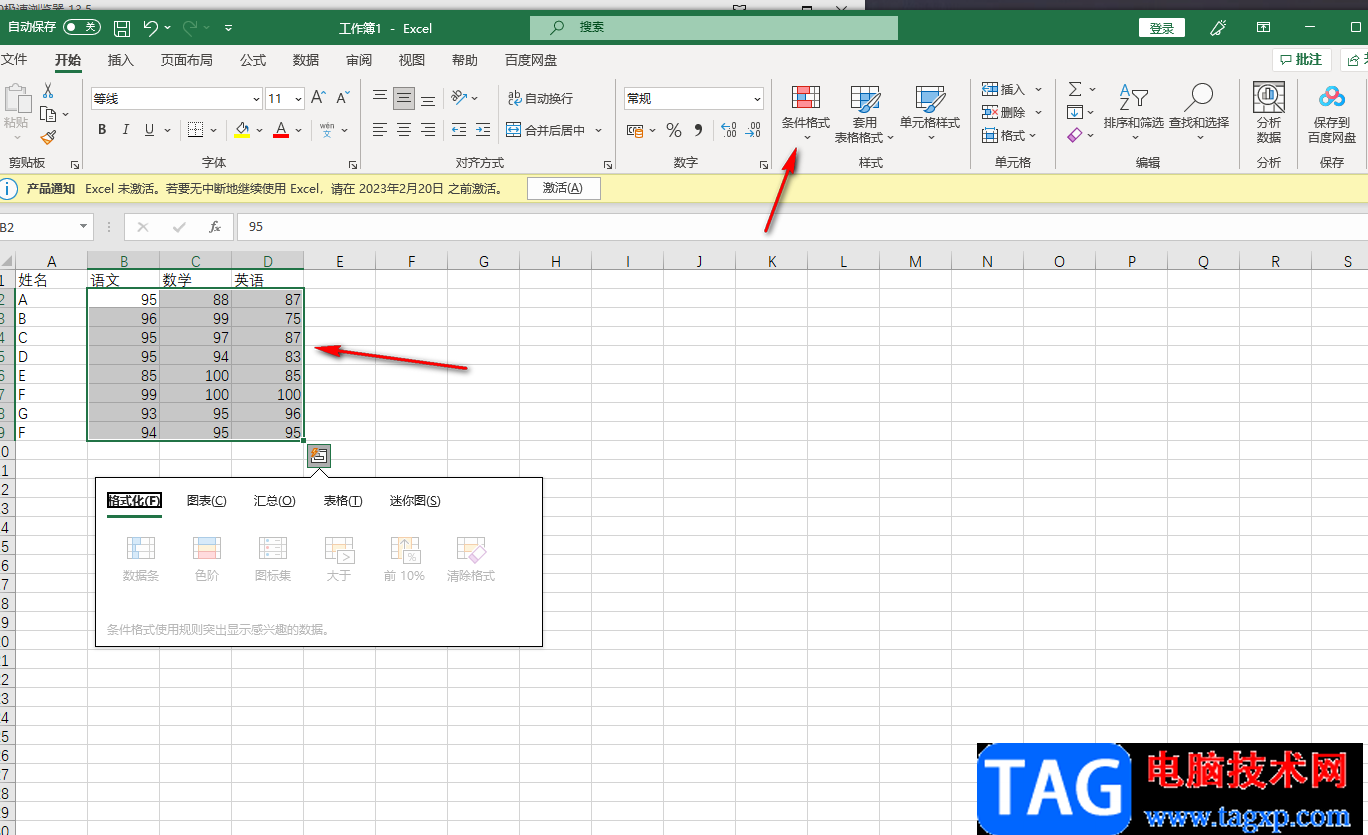Image resolution: width=1368 pixels, height=835 pixels.
Task: Click the Undo arrow icon
Action: click(x=151, y=28)
